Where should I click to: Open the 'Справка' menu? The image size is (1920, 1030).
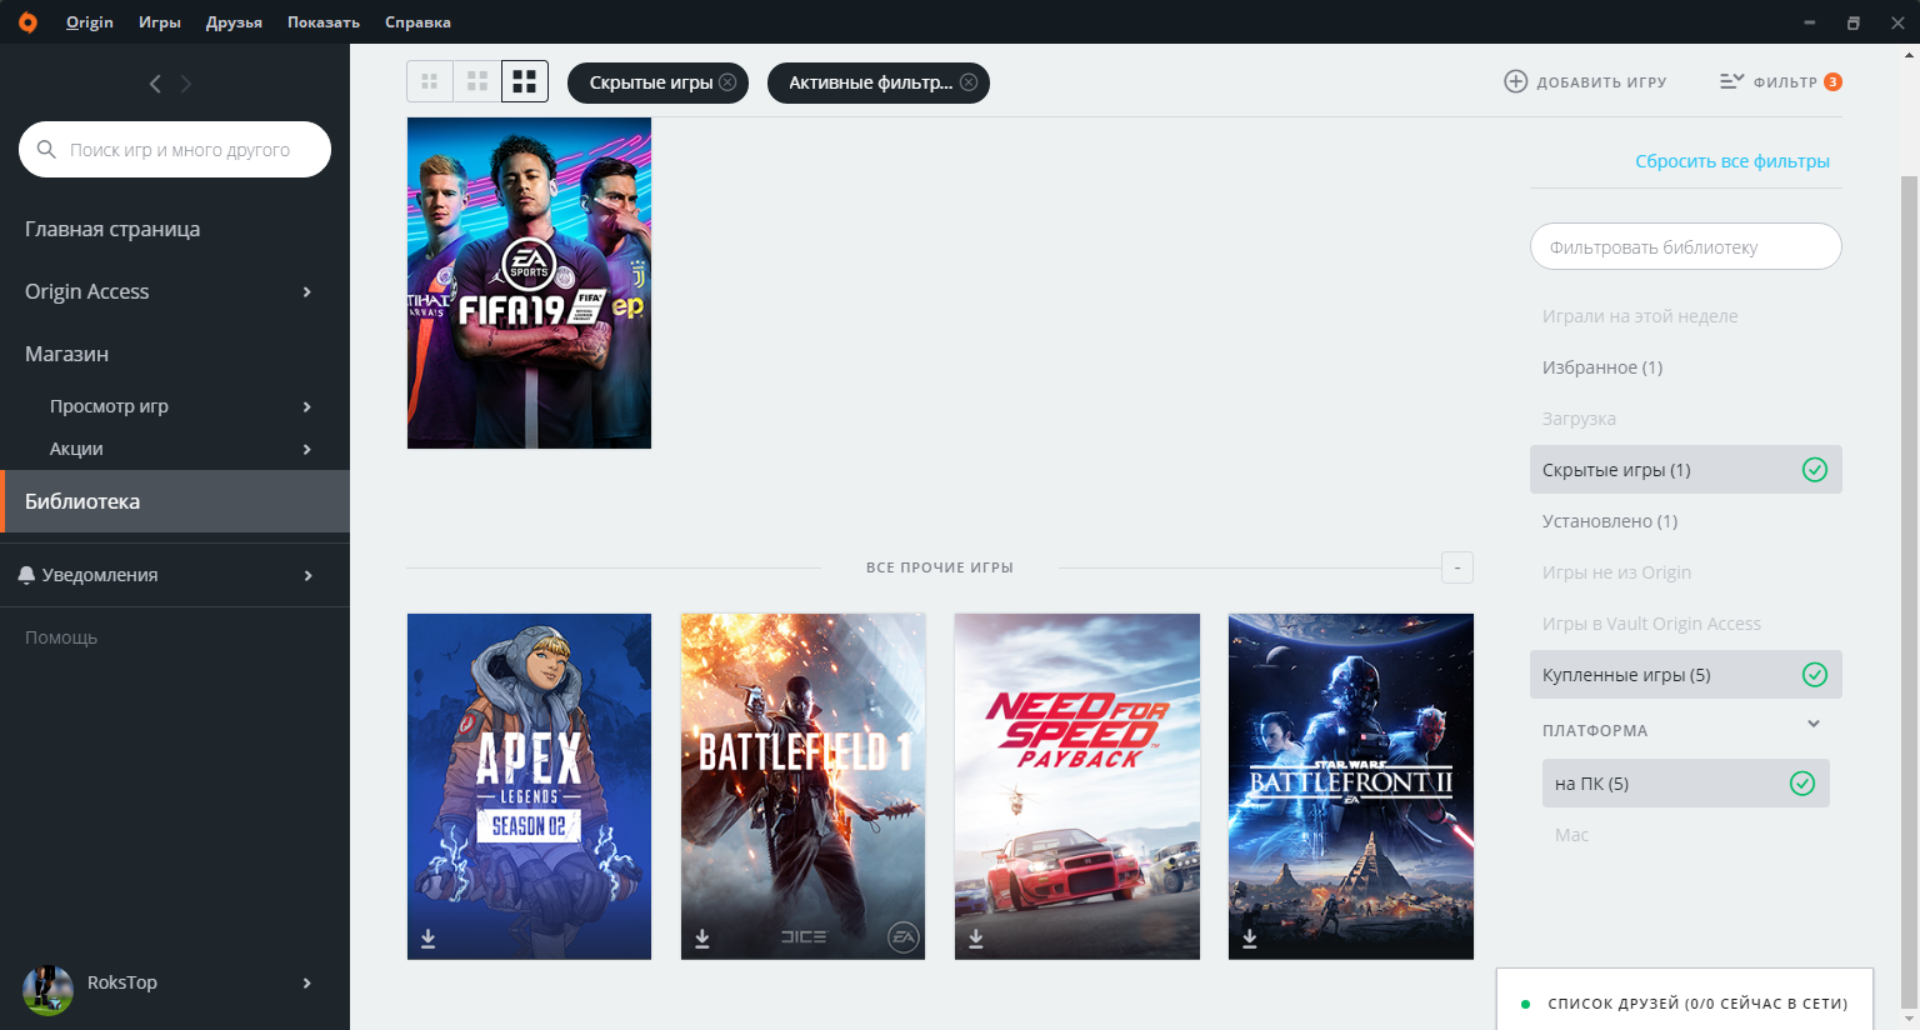[x=418, y=22]
